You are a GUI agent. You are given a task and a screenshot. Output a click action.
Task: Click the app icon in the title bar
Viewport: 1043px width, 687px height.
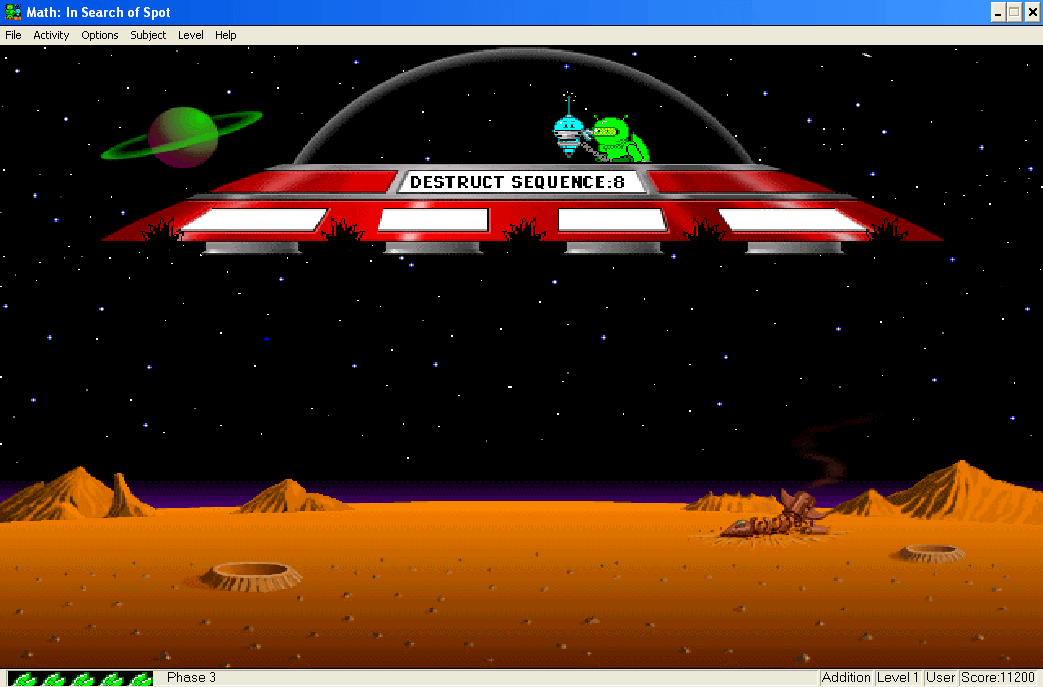pyautogui.click(x=13, y=12)
